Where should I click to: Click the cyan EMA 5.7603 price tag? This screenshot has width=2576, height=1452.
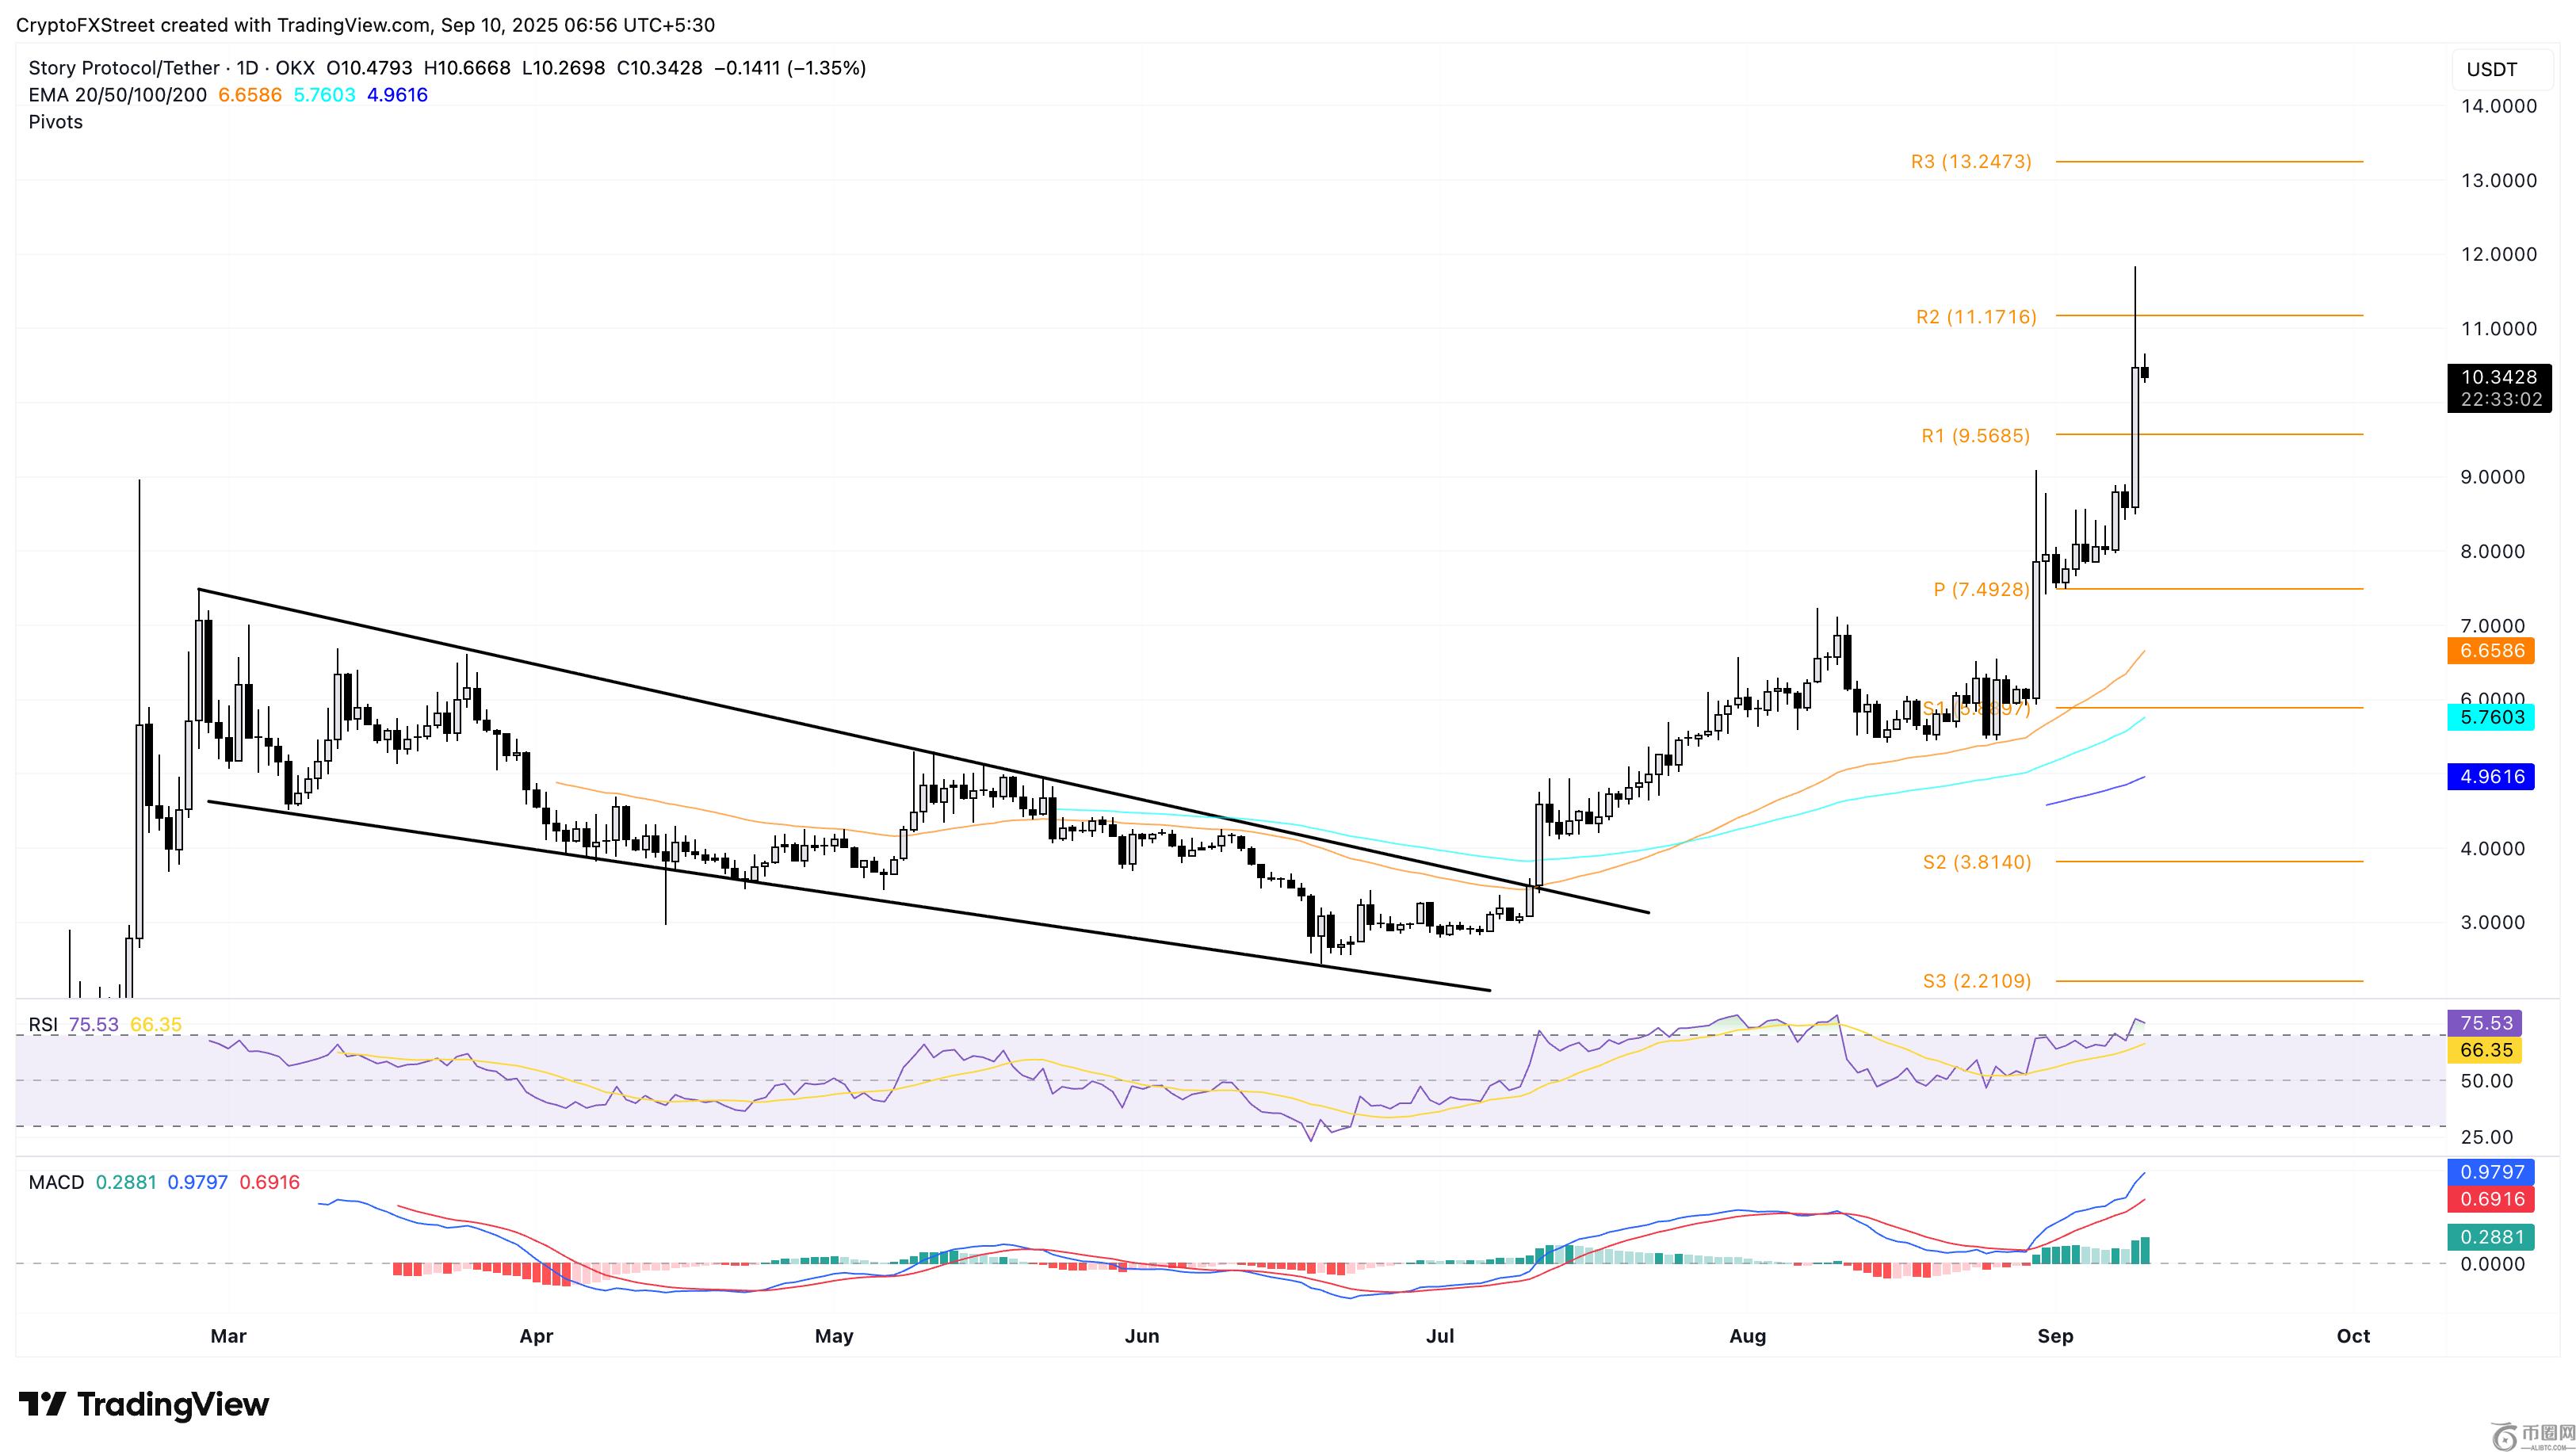click(x=2491, y=717)
